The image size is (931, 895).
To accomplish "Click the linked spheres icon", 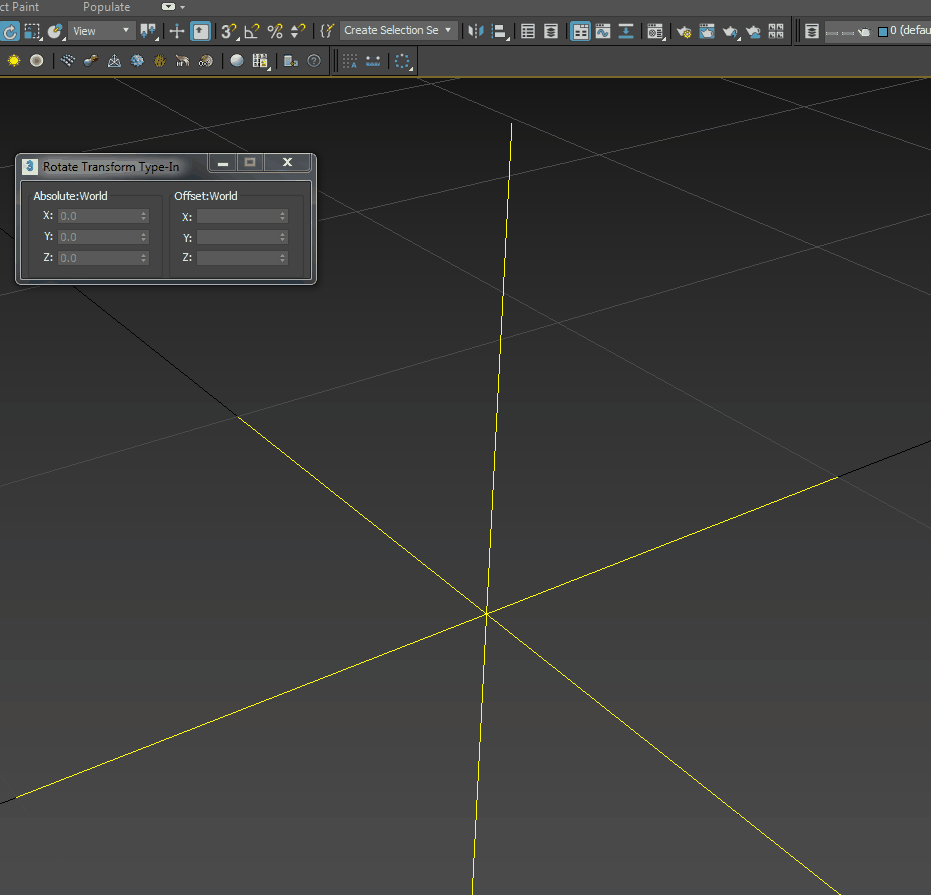I will click(x=91, y=61).
